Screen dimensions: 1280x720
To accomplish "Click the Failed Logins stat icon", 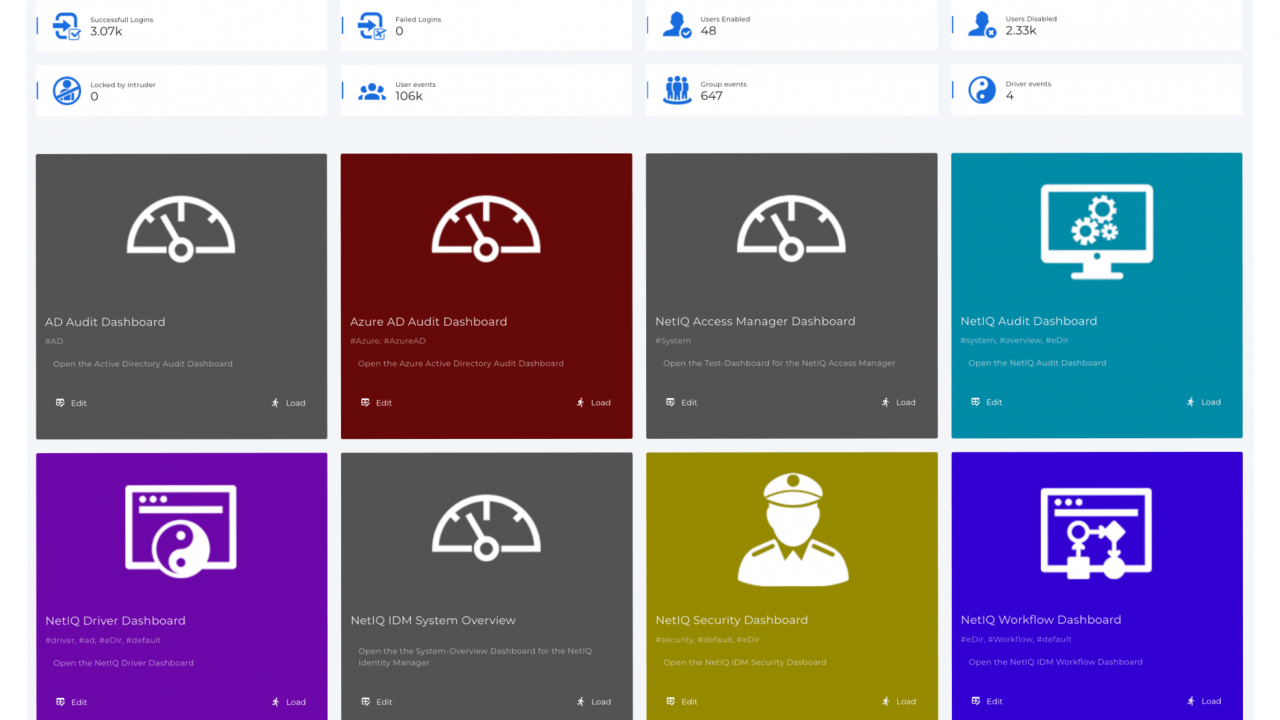I will pyautogui.click(x=372, y=26).
